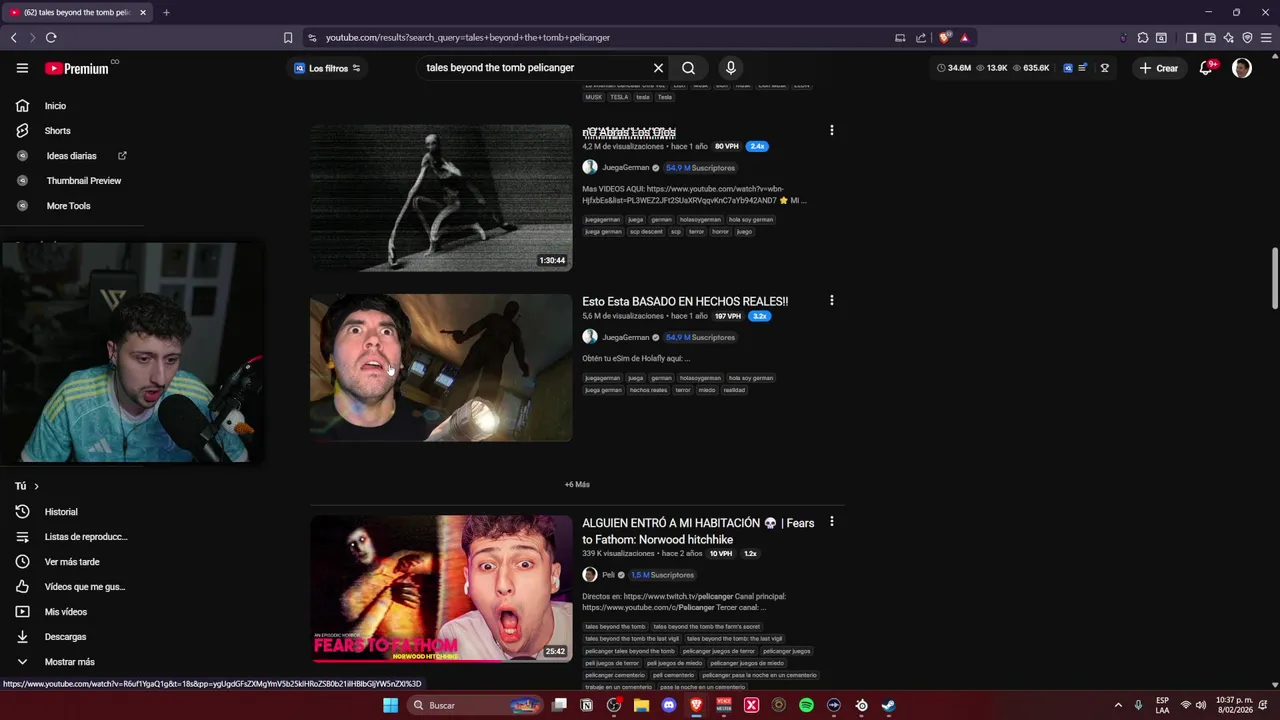The height and width of the screenshot is (720, 1280).
Task: Open the account avatar menu
Action: coord(1242,68)
